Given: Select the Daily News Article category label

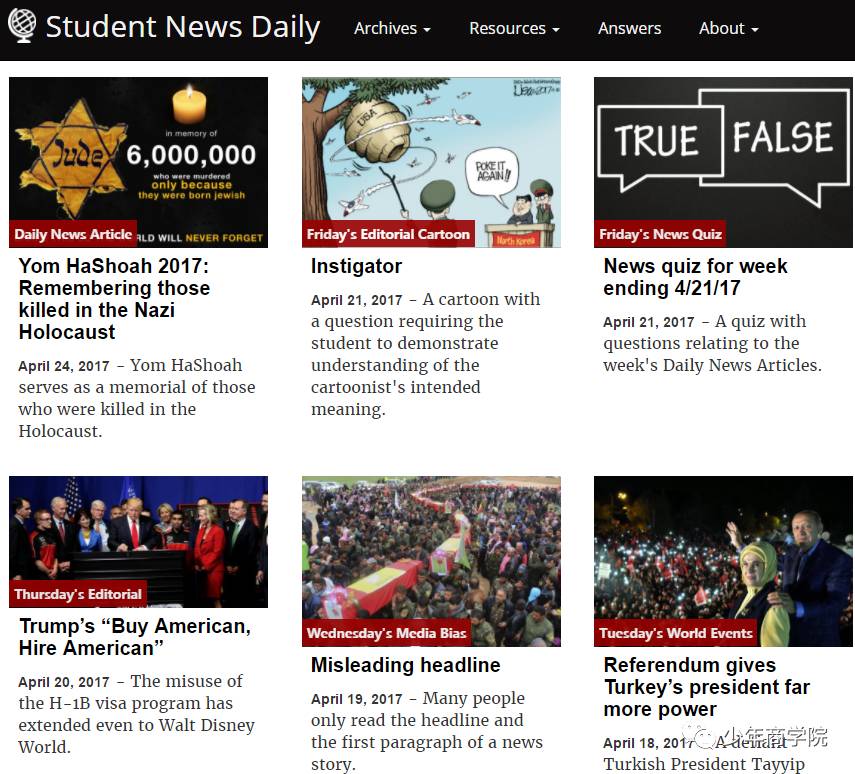Looking at the screenshot, I should point(73,234).
